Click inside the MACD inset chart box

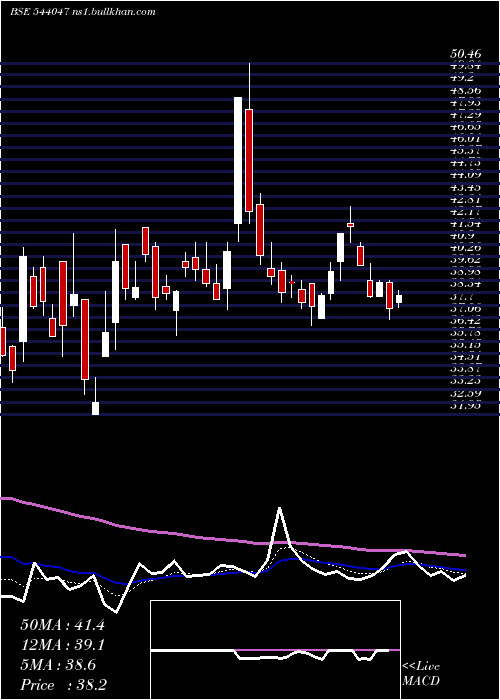[275, 650]
